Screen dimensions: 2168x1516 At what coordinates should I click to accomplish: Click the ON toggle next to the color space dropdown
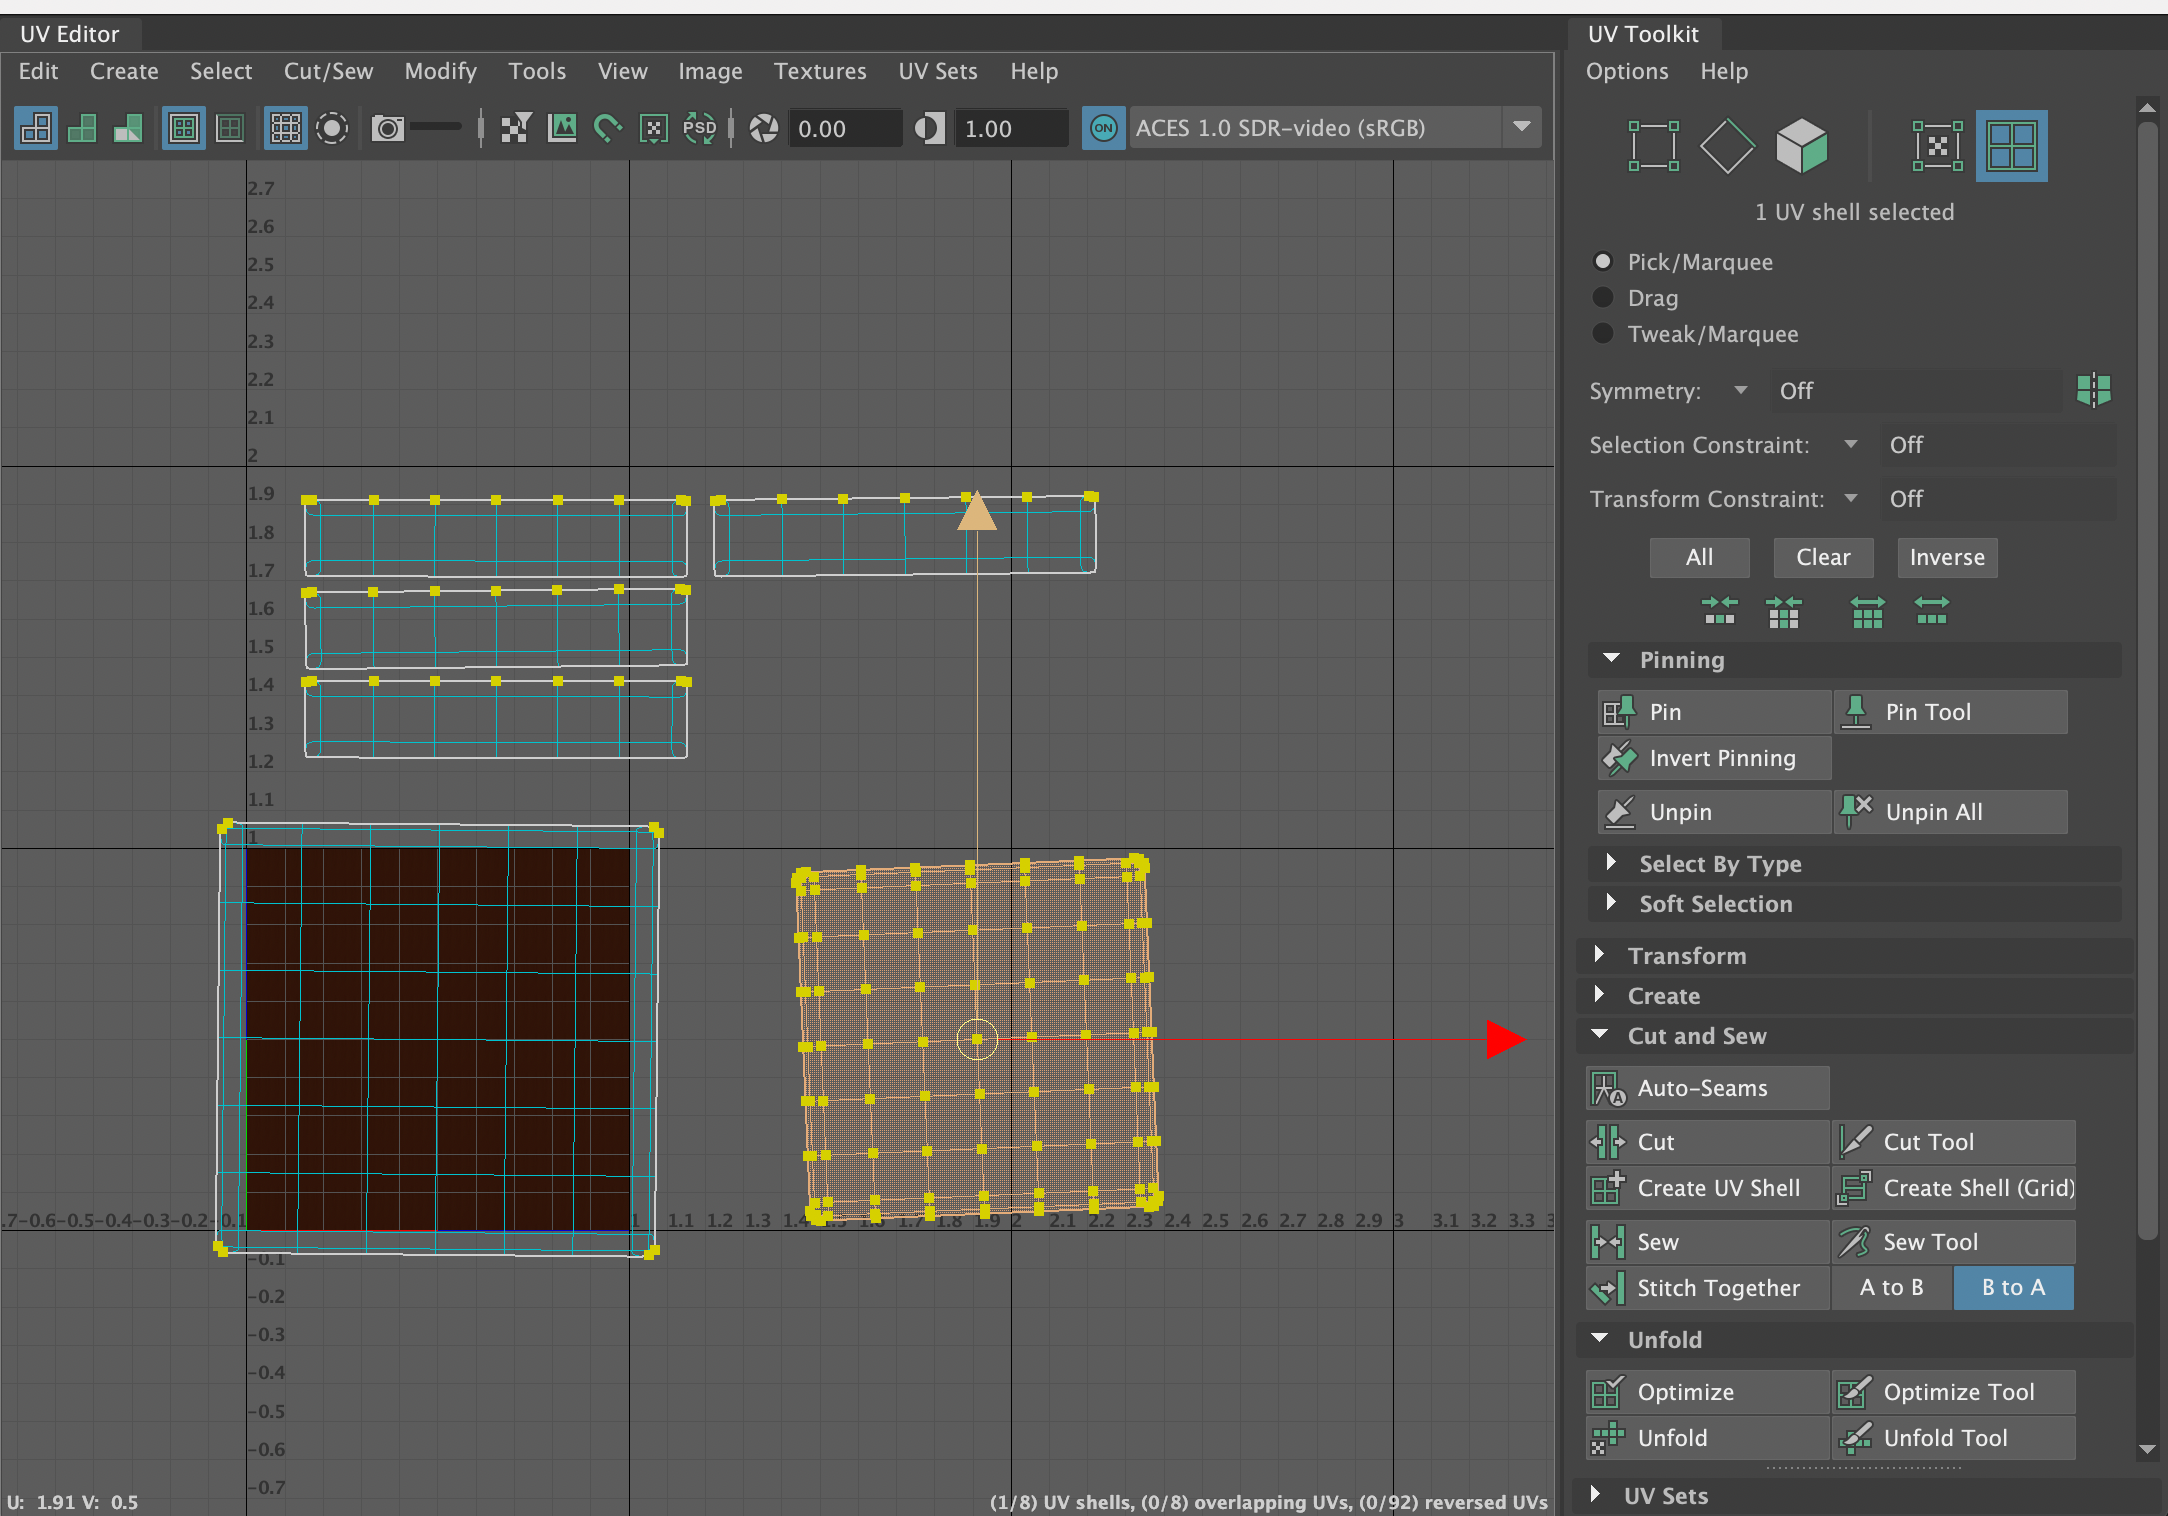pos(1103,128)
